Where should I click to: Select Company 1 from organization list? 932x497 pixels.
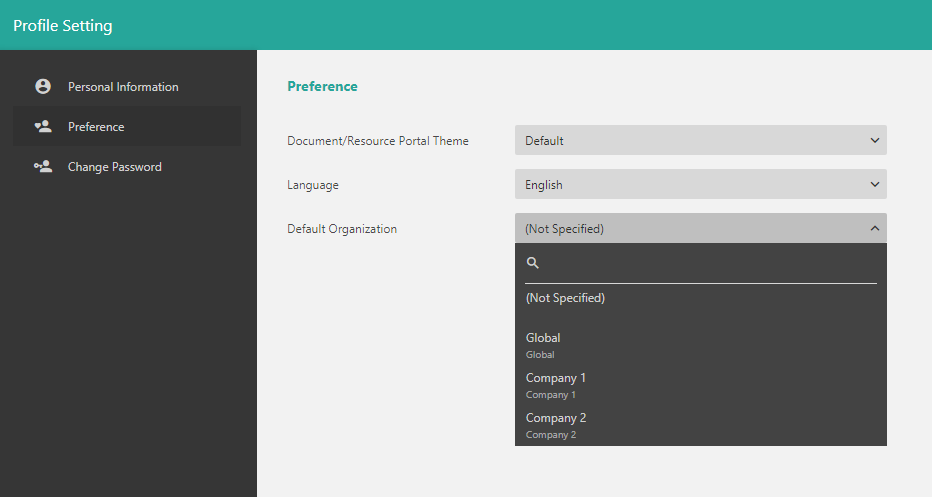[556, 384]
